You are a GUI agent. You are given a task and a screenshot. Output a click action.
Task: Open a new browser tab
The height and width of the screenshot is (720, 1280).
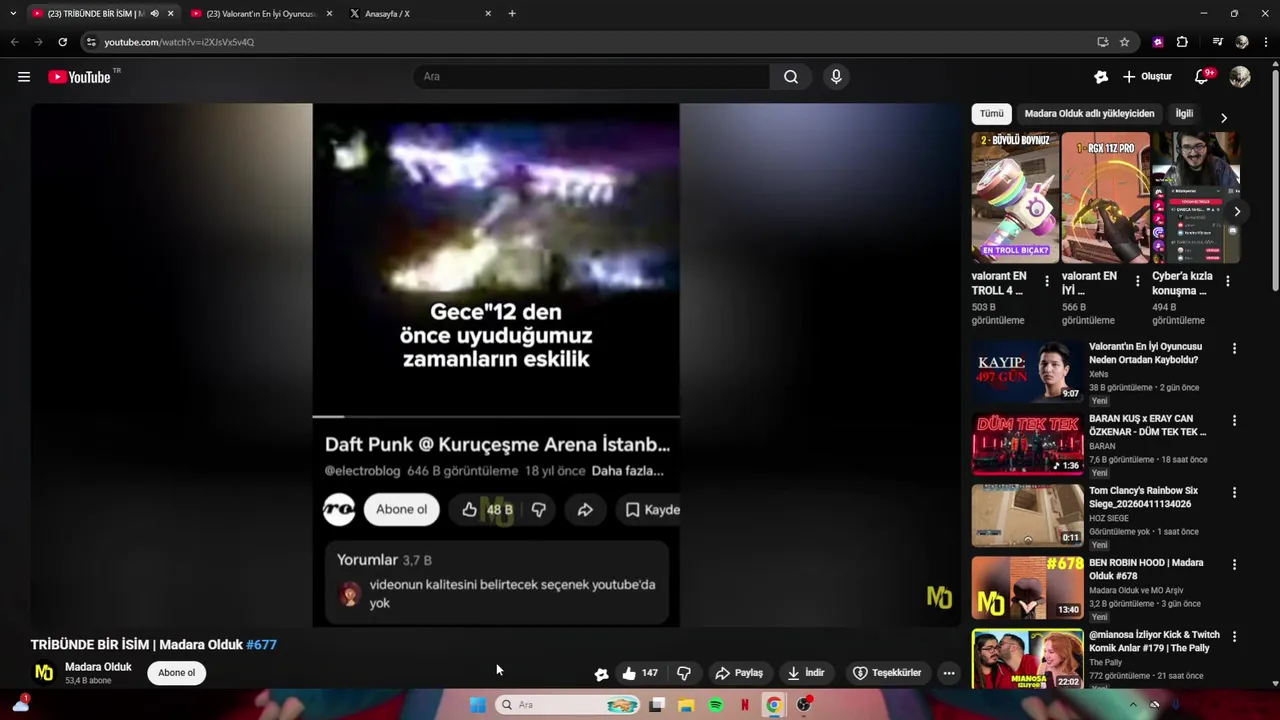(512, 14)
